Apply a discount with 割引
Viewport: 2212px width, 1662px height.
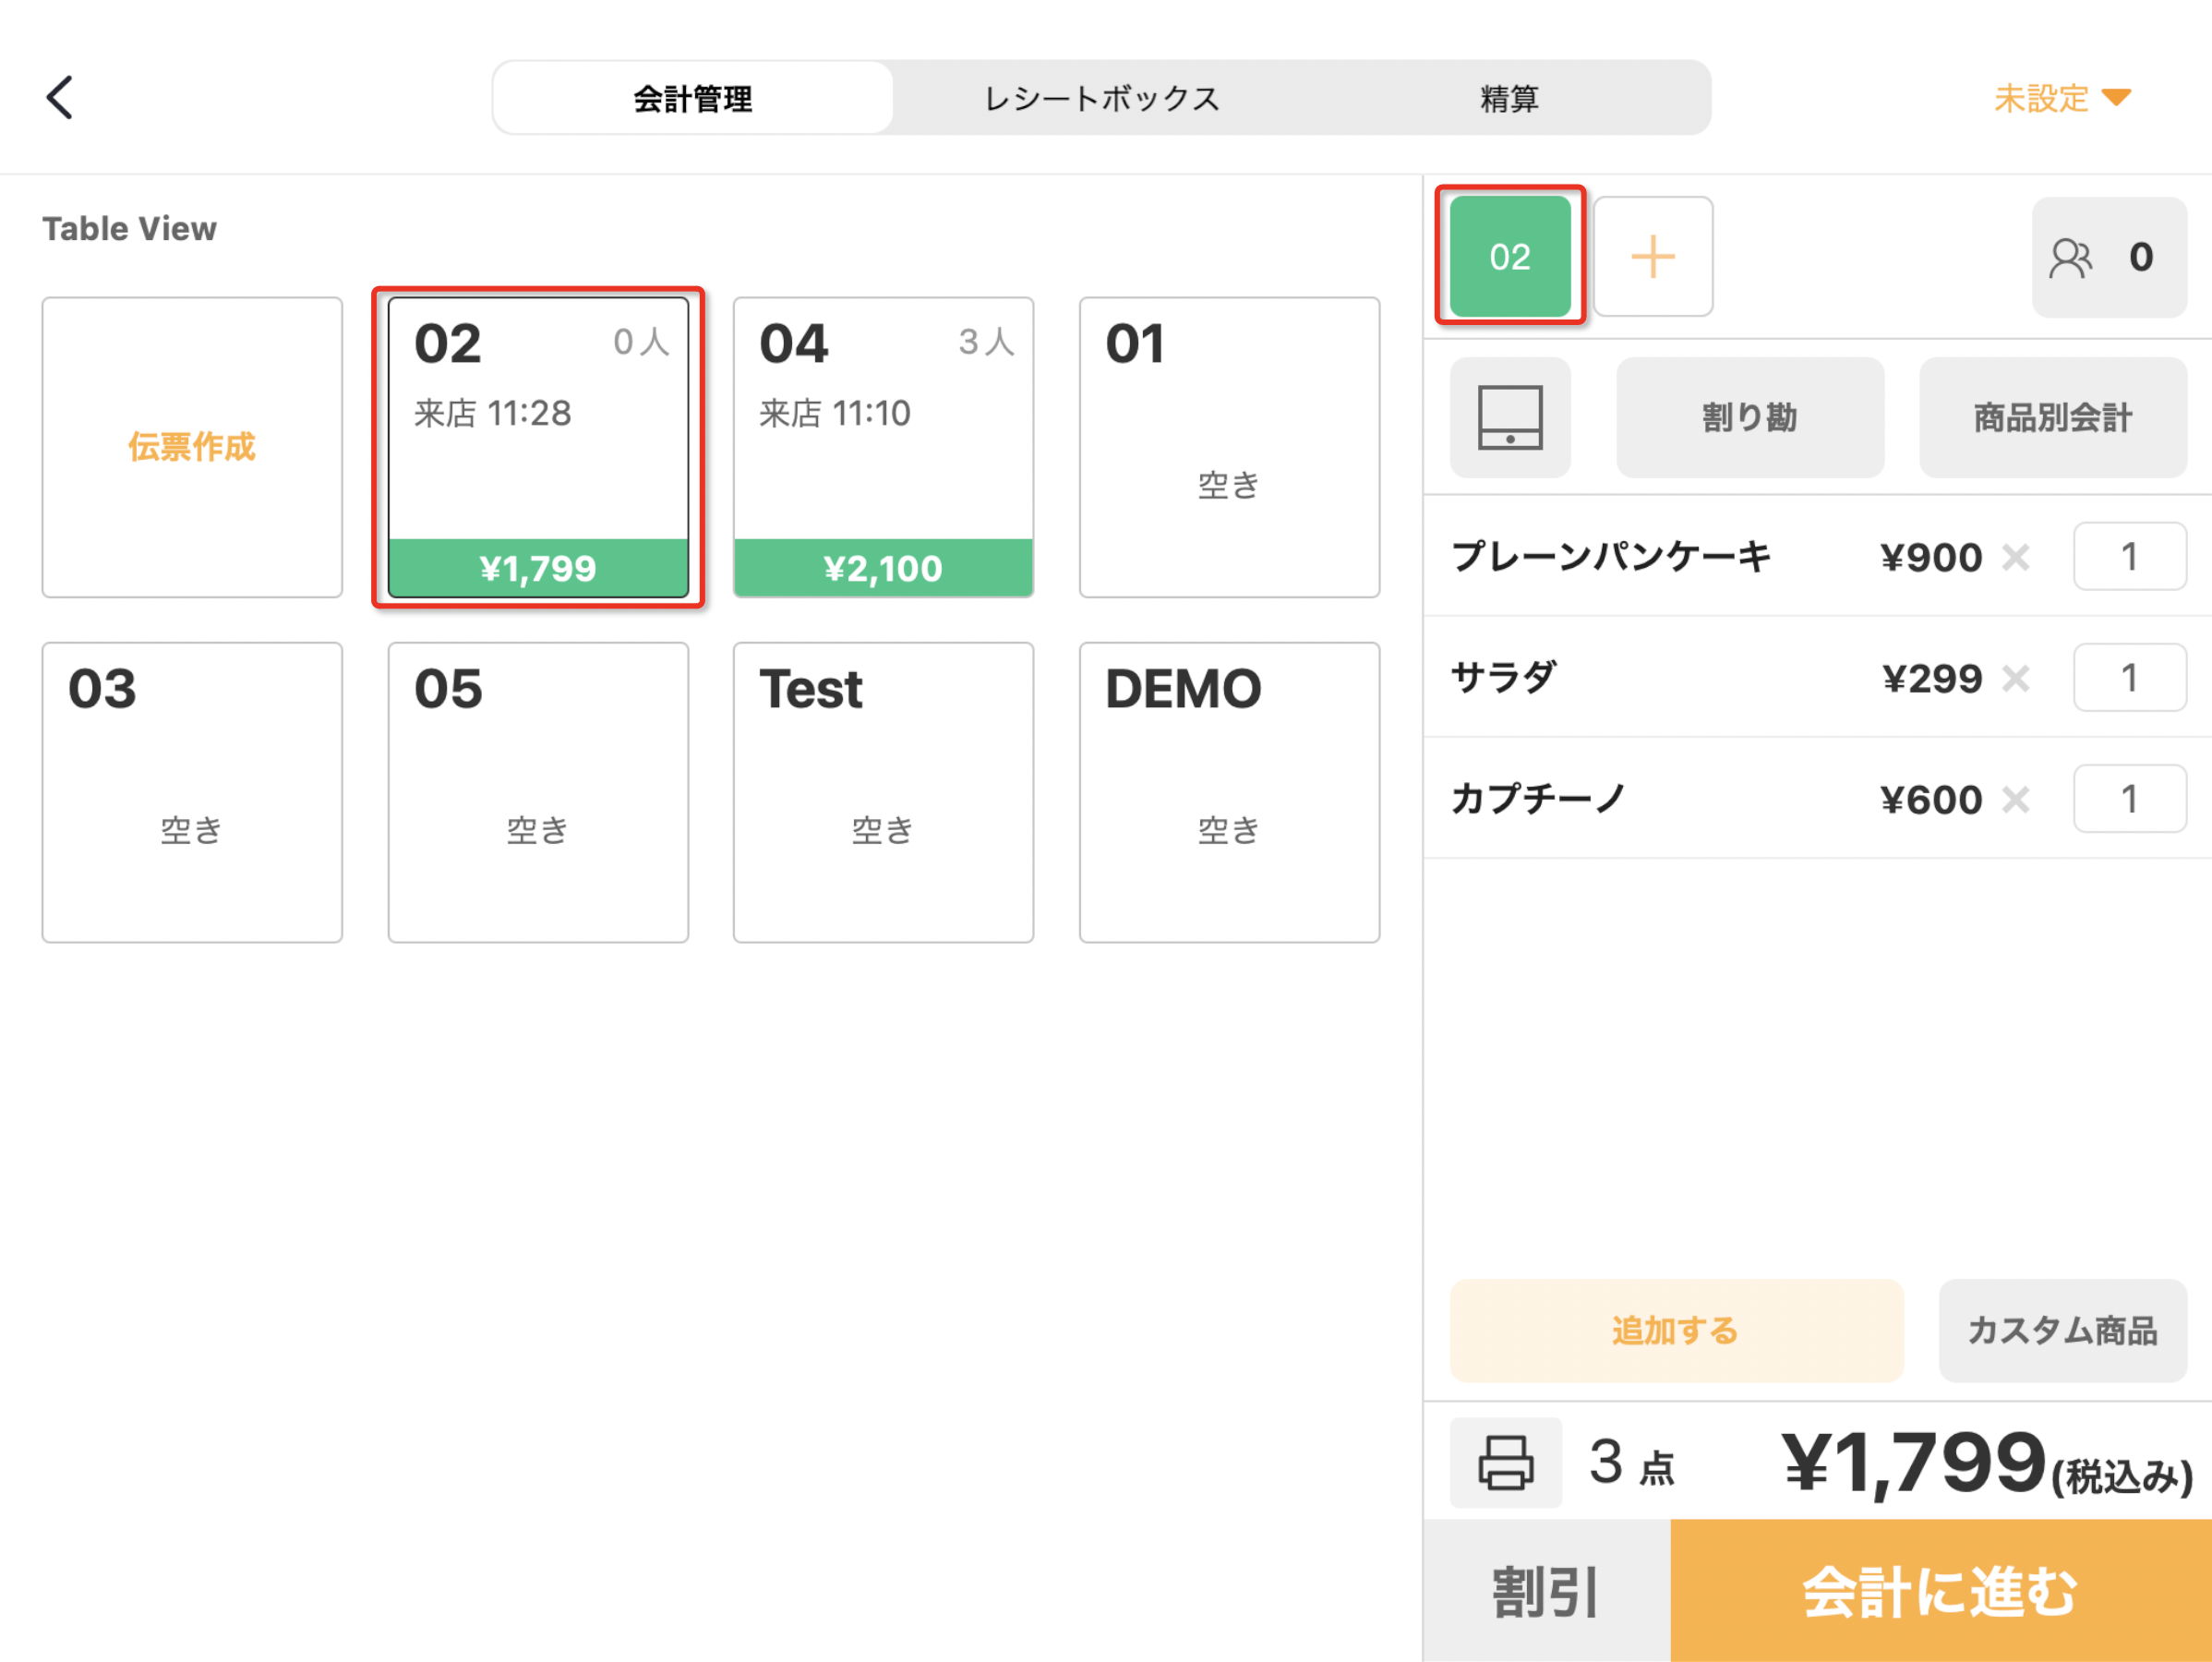pyautogui.click(x=1546, y=1591)
